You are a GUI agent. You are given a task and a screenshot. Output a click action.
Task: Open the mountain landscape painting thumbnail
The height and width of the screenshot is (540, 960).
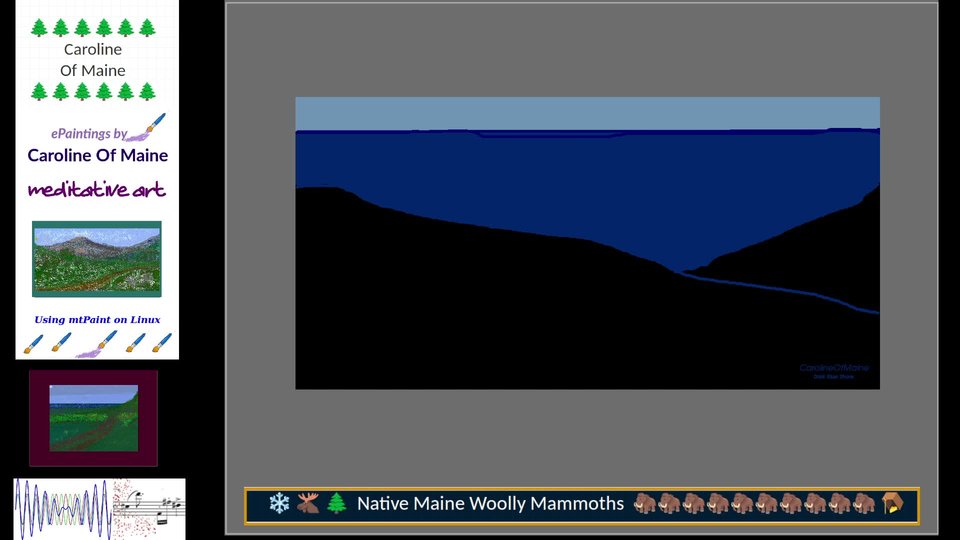coord(97,259)
